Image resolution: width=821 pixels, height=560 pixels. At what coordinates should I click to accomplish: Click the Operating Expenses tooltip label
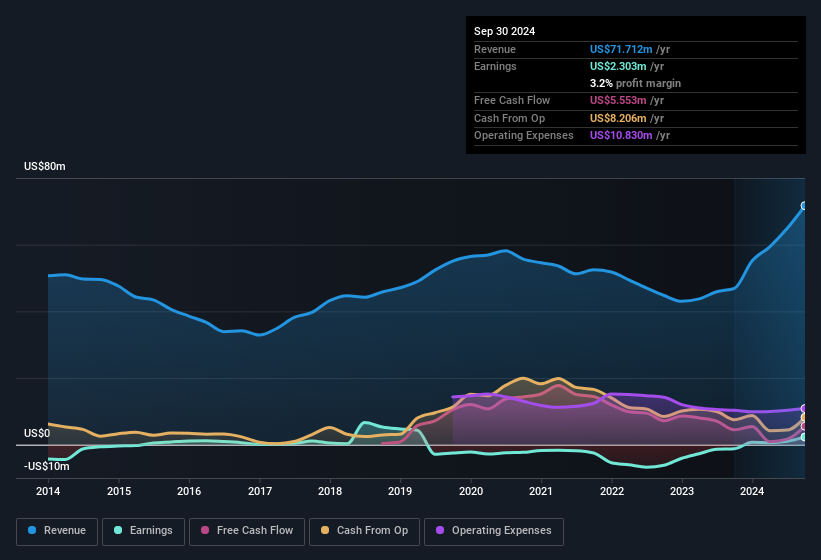point(524,136)
